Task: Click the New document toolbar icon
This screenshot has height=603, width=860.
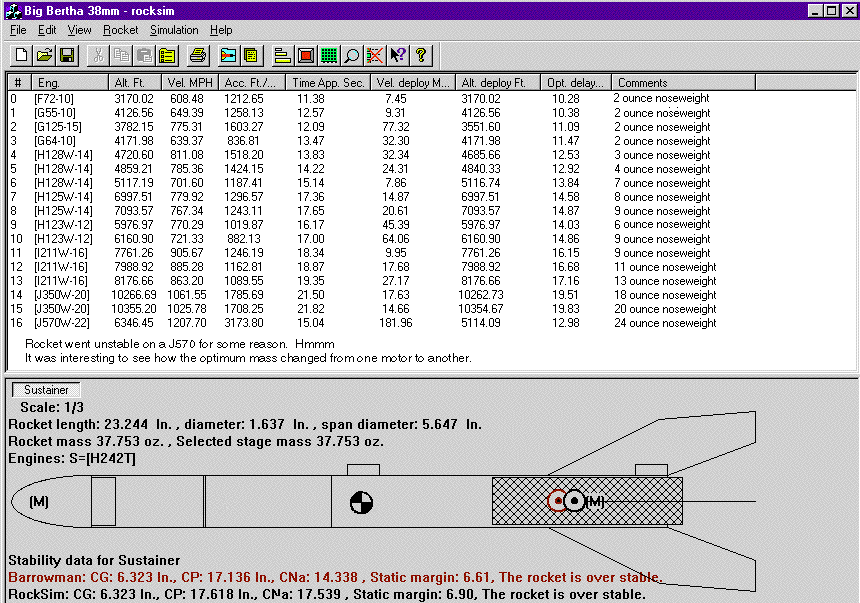Action: click(x=23, y=55)
